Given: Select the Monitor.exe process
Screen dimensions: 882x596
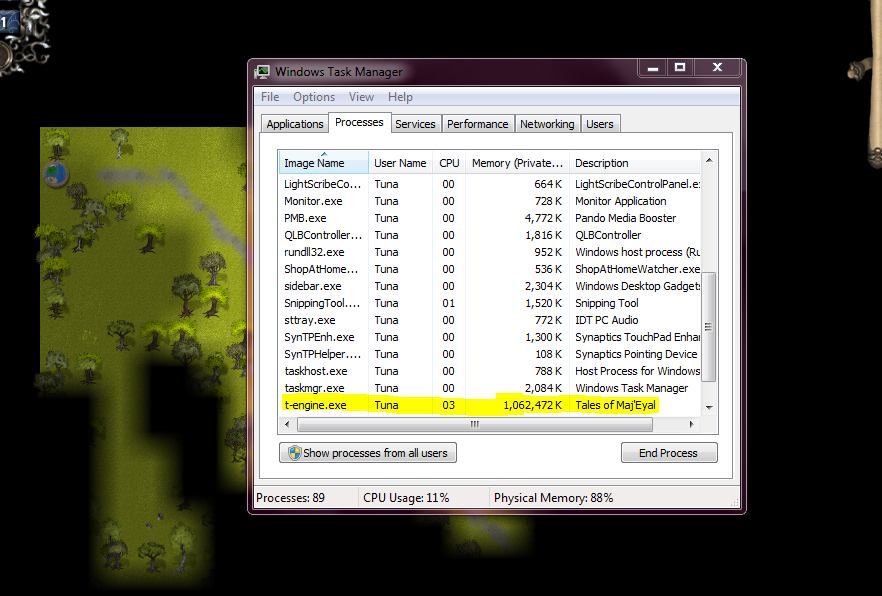Looking at the screenshot, I should coord(490,201).
